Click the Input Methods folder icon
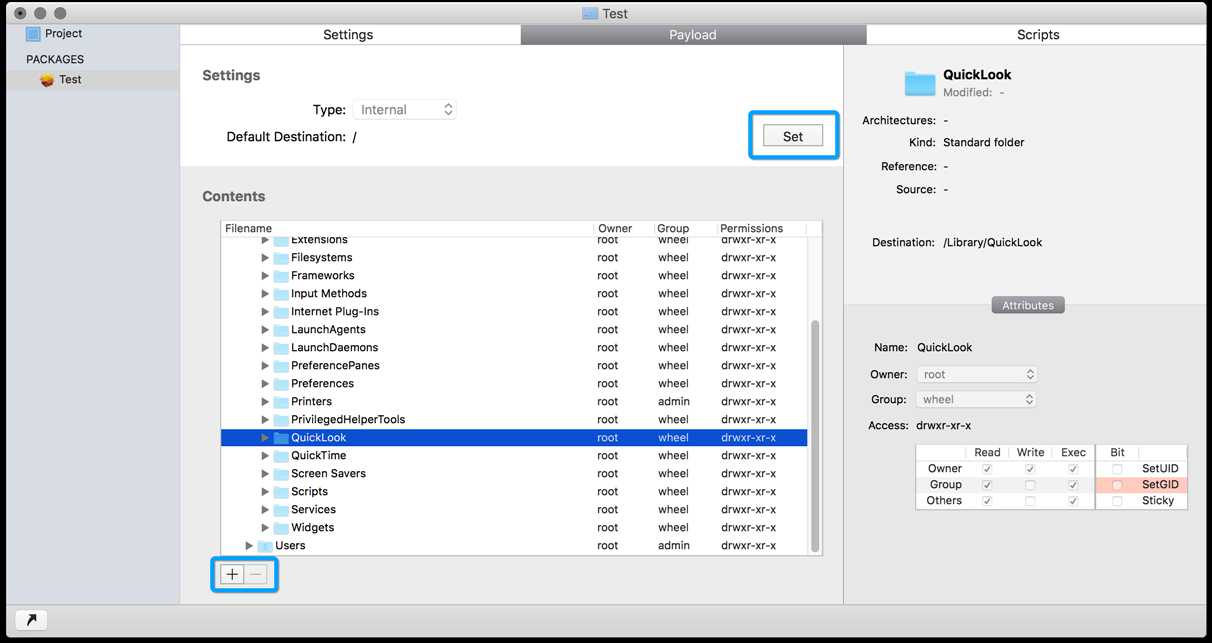Image resolution: width=1212 pixels, height=643 pixels. 281,294
